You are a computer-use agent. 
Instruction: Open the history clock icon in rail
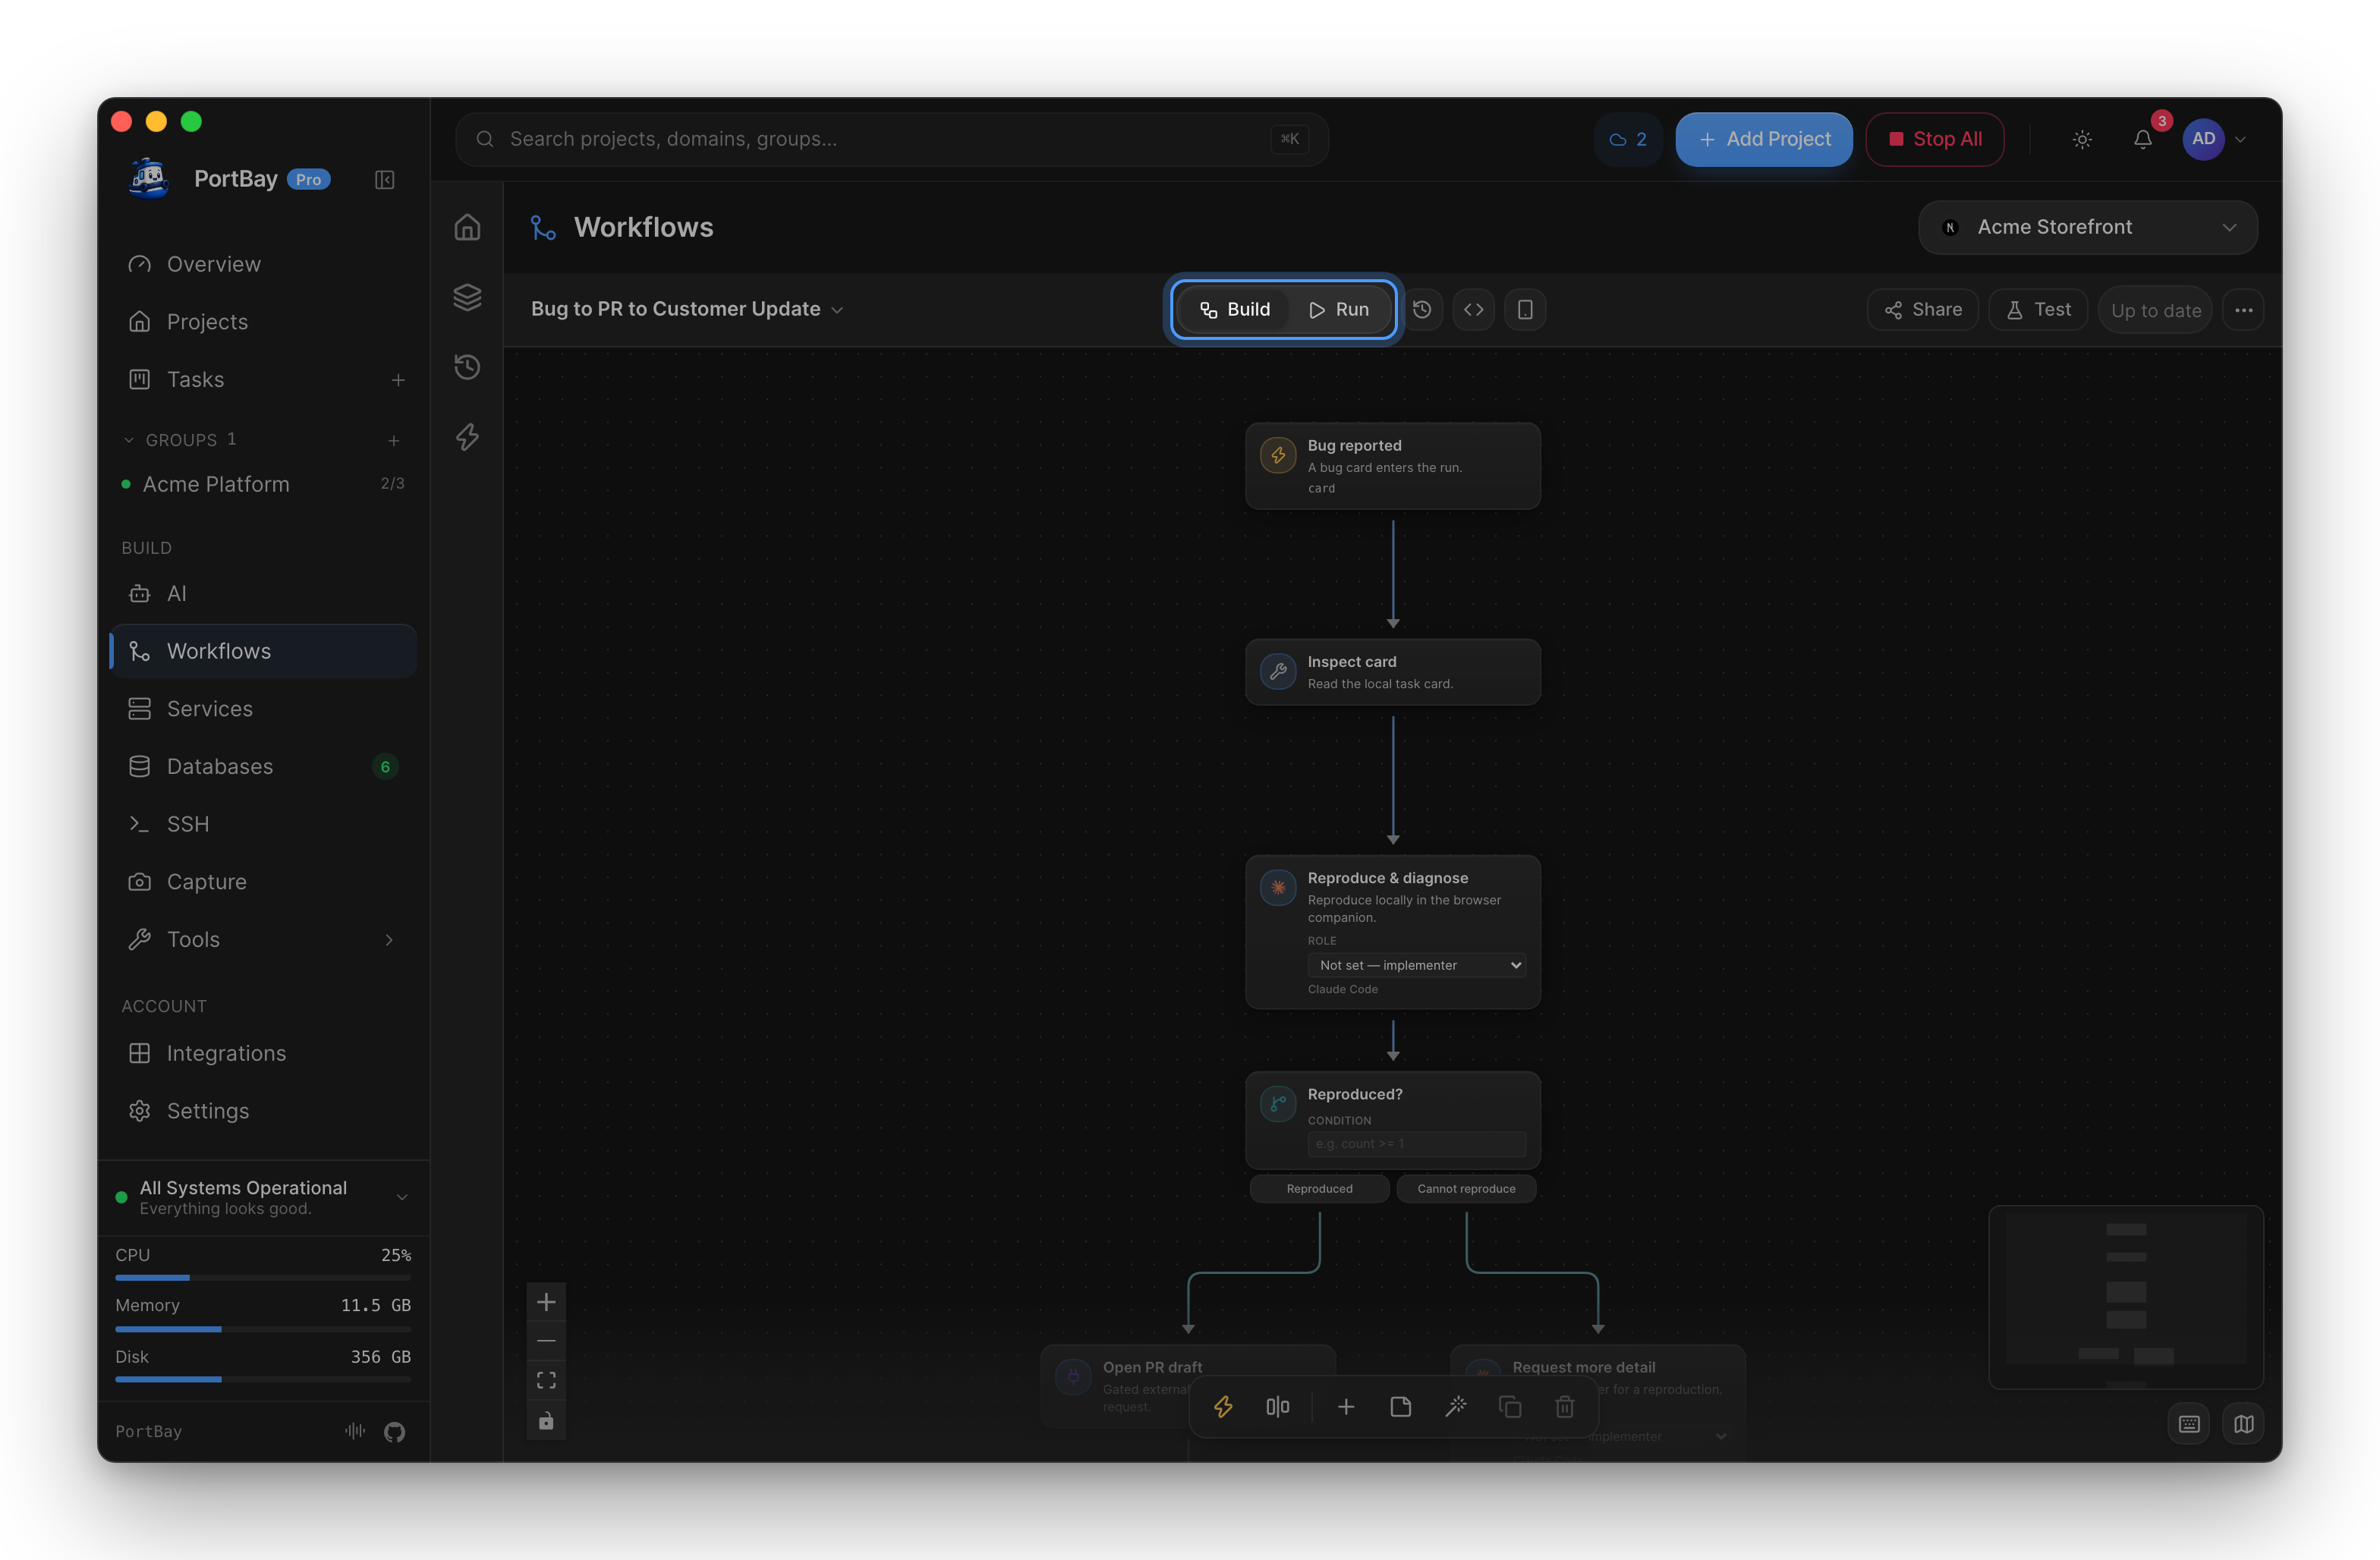(x=467, y=367)
